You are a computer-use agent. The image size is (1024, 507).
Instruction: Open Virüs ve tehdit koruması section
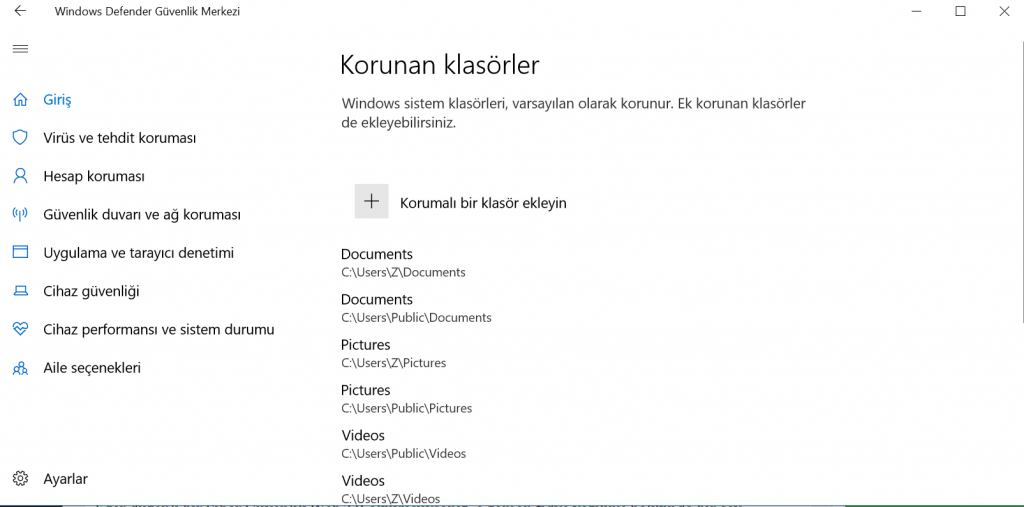tap(119, 138)
